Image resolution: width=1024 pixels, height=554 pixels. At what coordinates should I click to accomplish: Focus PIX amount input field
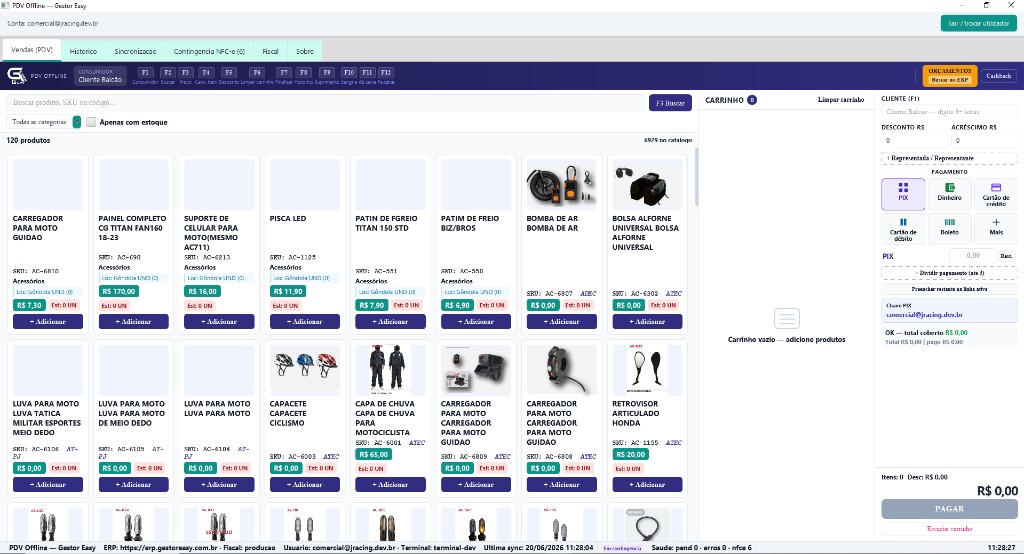(971, 256)
